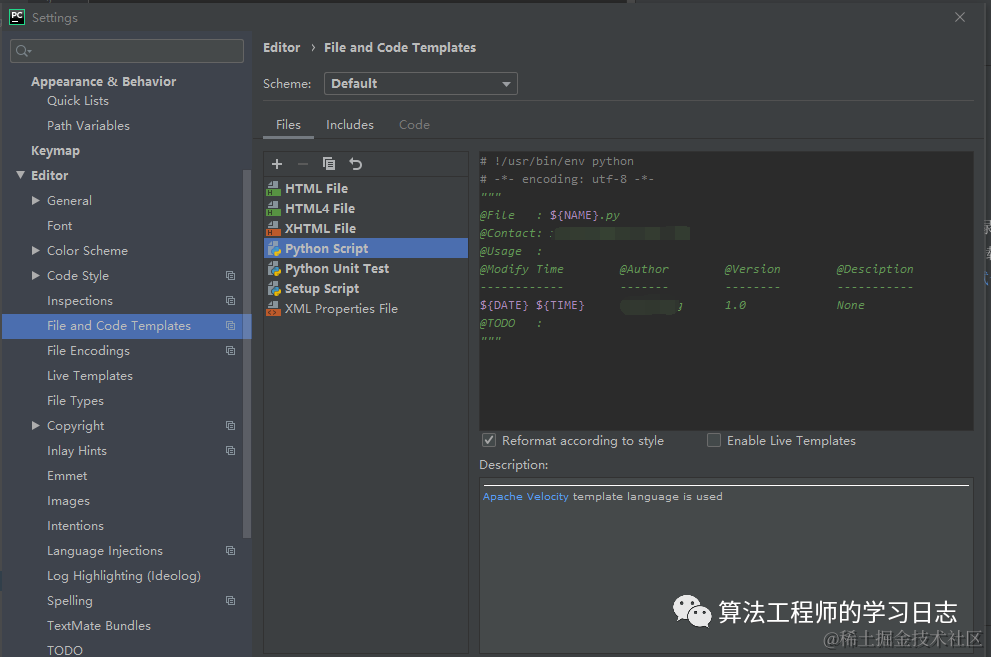Open Font settings
991x657 pixels.
point(59,226)
